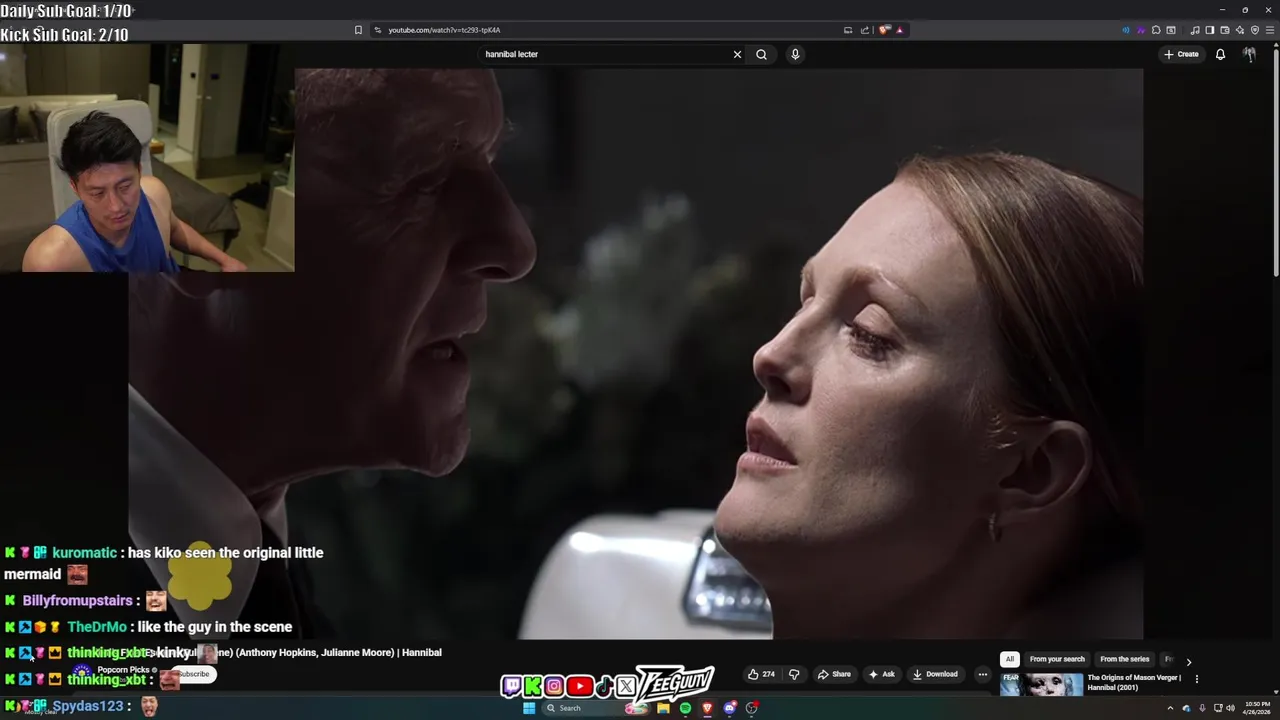1280x720 pixels.
Task: Click the X logo in overlay
Action: tap(626, 686)
